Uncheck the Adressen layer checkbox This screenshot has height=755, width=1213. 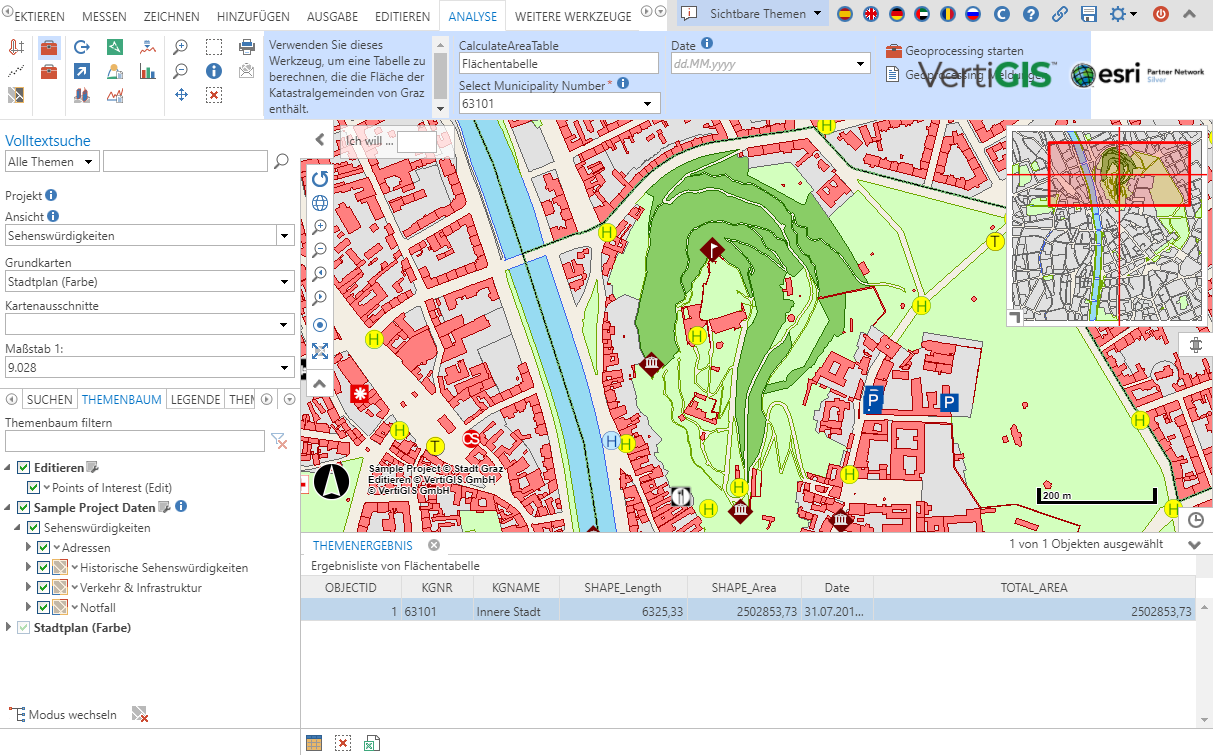pos(43,548)
